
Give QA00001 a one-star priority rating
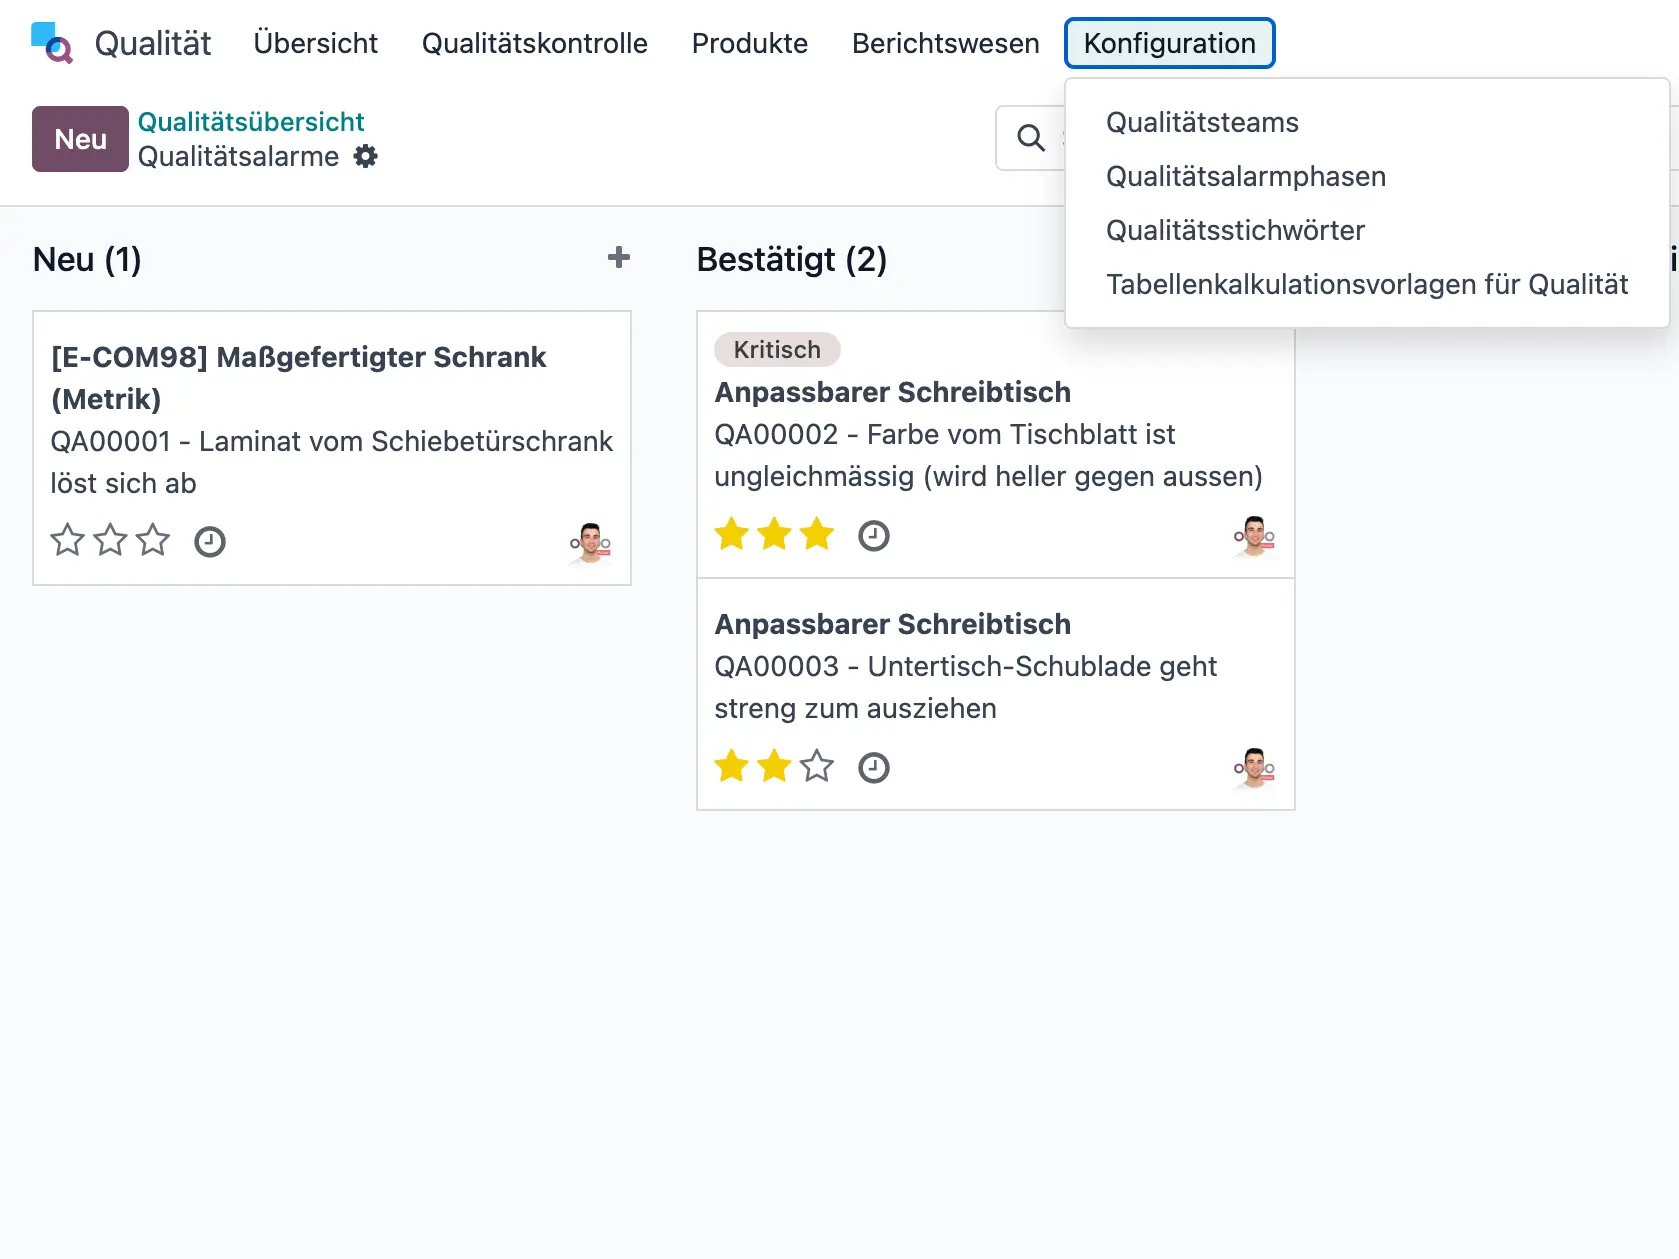point(66,540)
